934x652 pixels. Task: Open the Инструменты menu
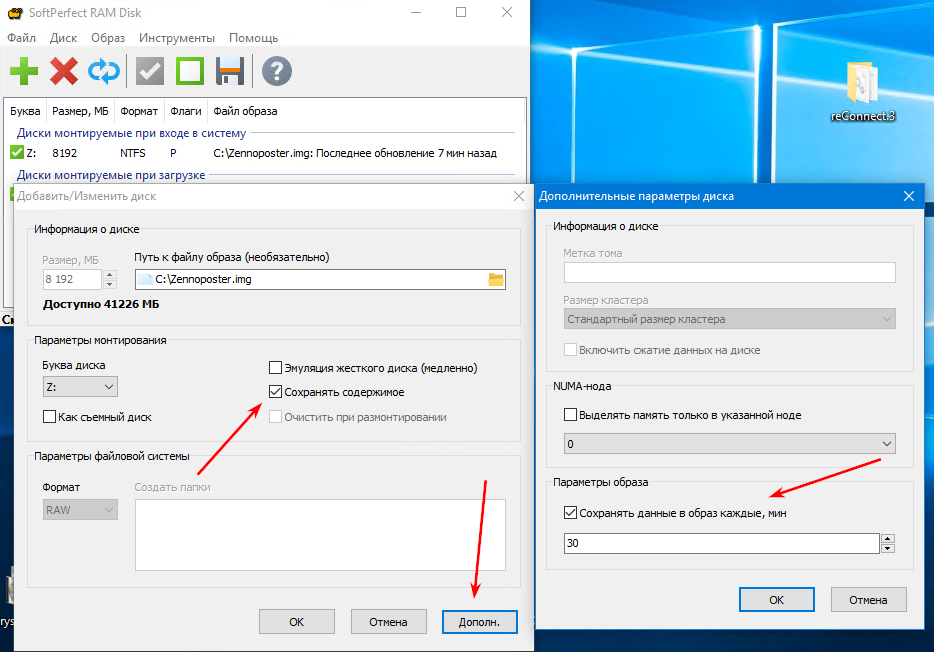pyautogui.click(x=176, y=38)
